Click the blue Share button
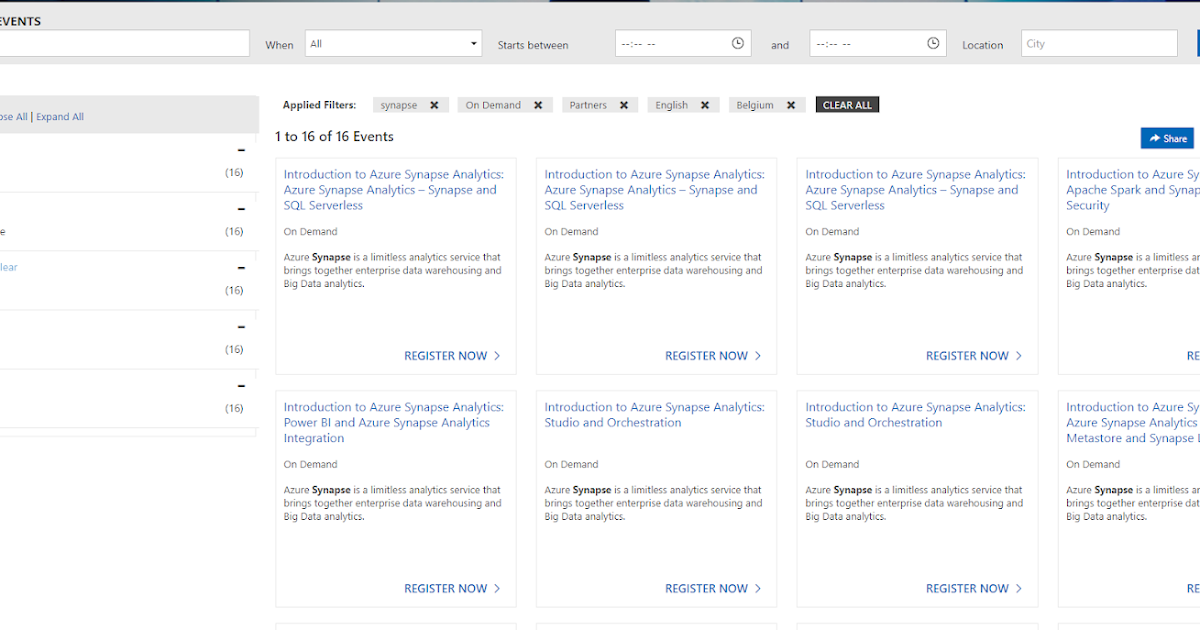 [x=1166, y=138]
